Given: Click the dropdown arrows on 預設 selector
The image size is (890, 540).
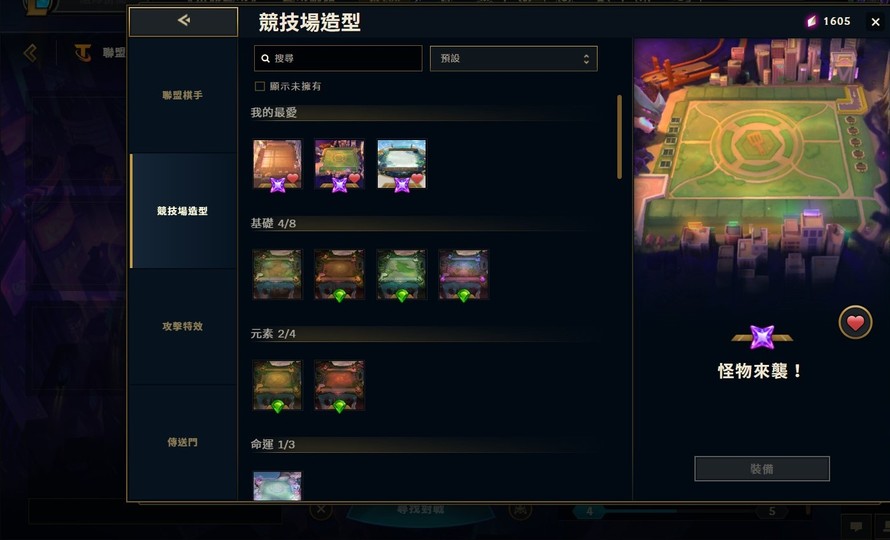Looking at the screenshot, I should pyautogui.click(x=586, y=58).
